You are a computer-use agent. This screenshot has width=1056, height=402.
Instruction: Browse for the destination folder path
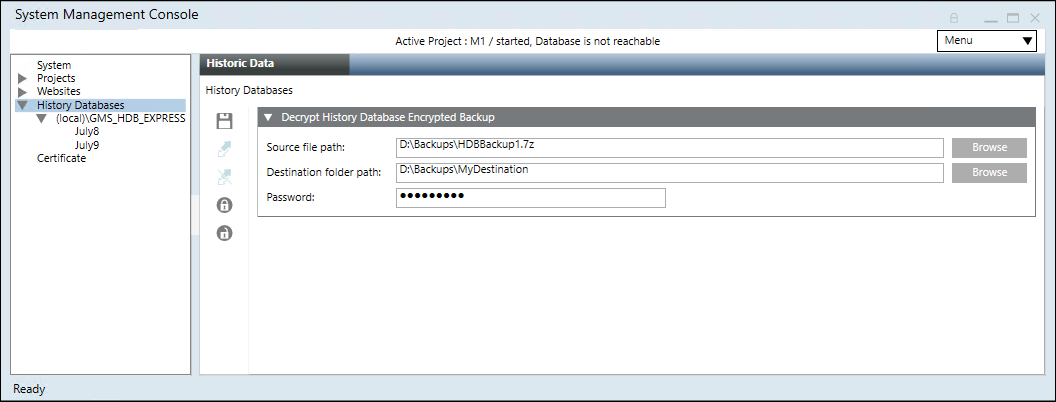[x=988, y=172]
